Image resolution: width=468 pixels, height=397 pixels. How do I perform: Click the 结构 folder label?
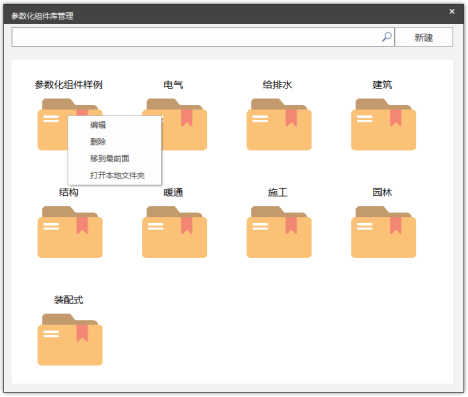[x=69, y=192]
